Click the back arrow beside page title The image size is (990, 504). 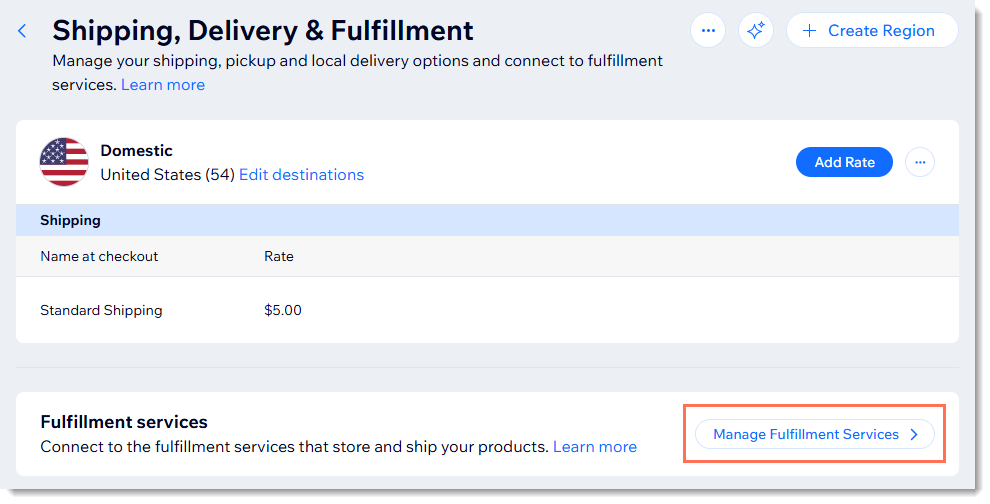pos(22,31)
